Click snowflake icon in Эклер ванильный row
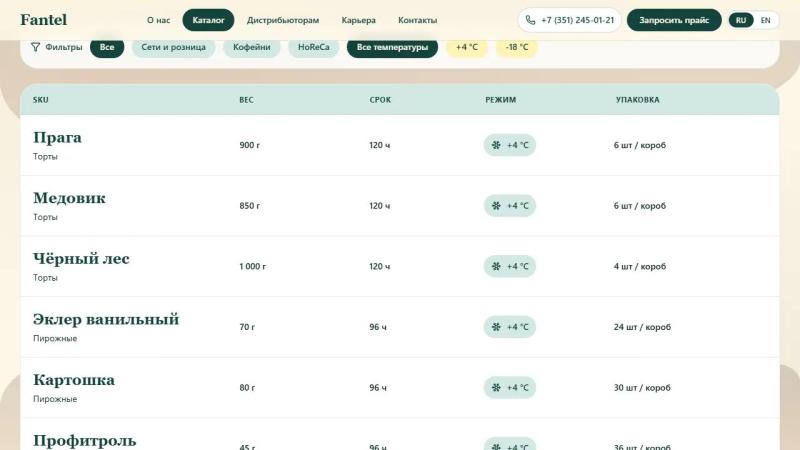This screenshot has height=450, width=800. pyautogui.click(x=496, y=327)
